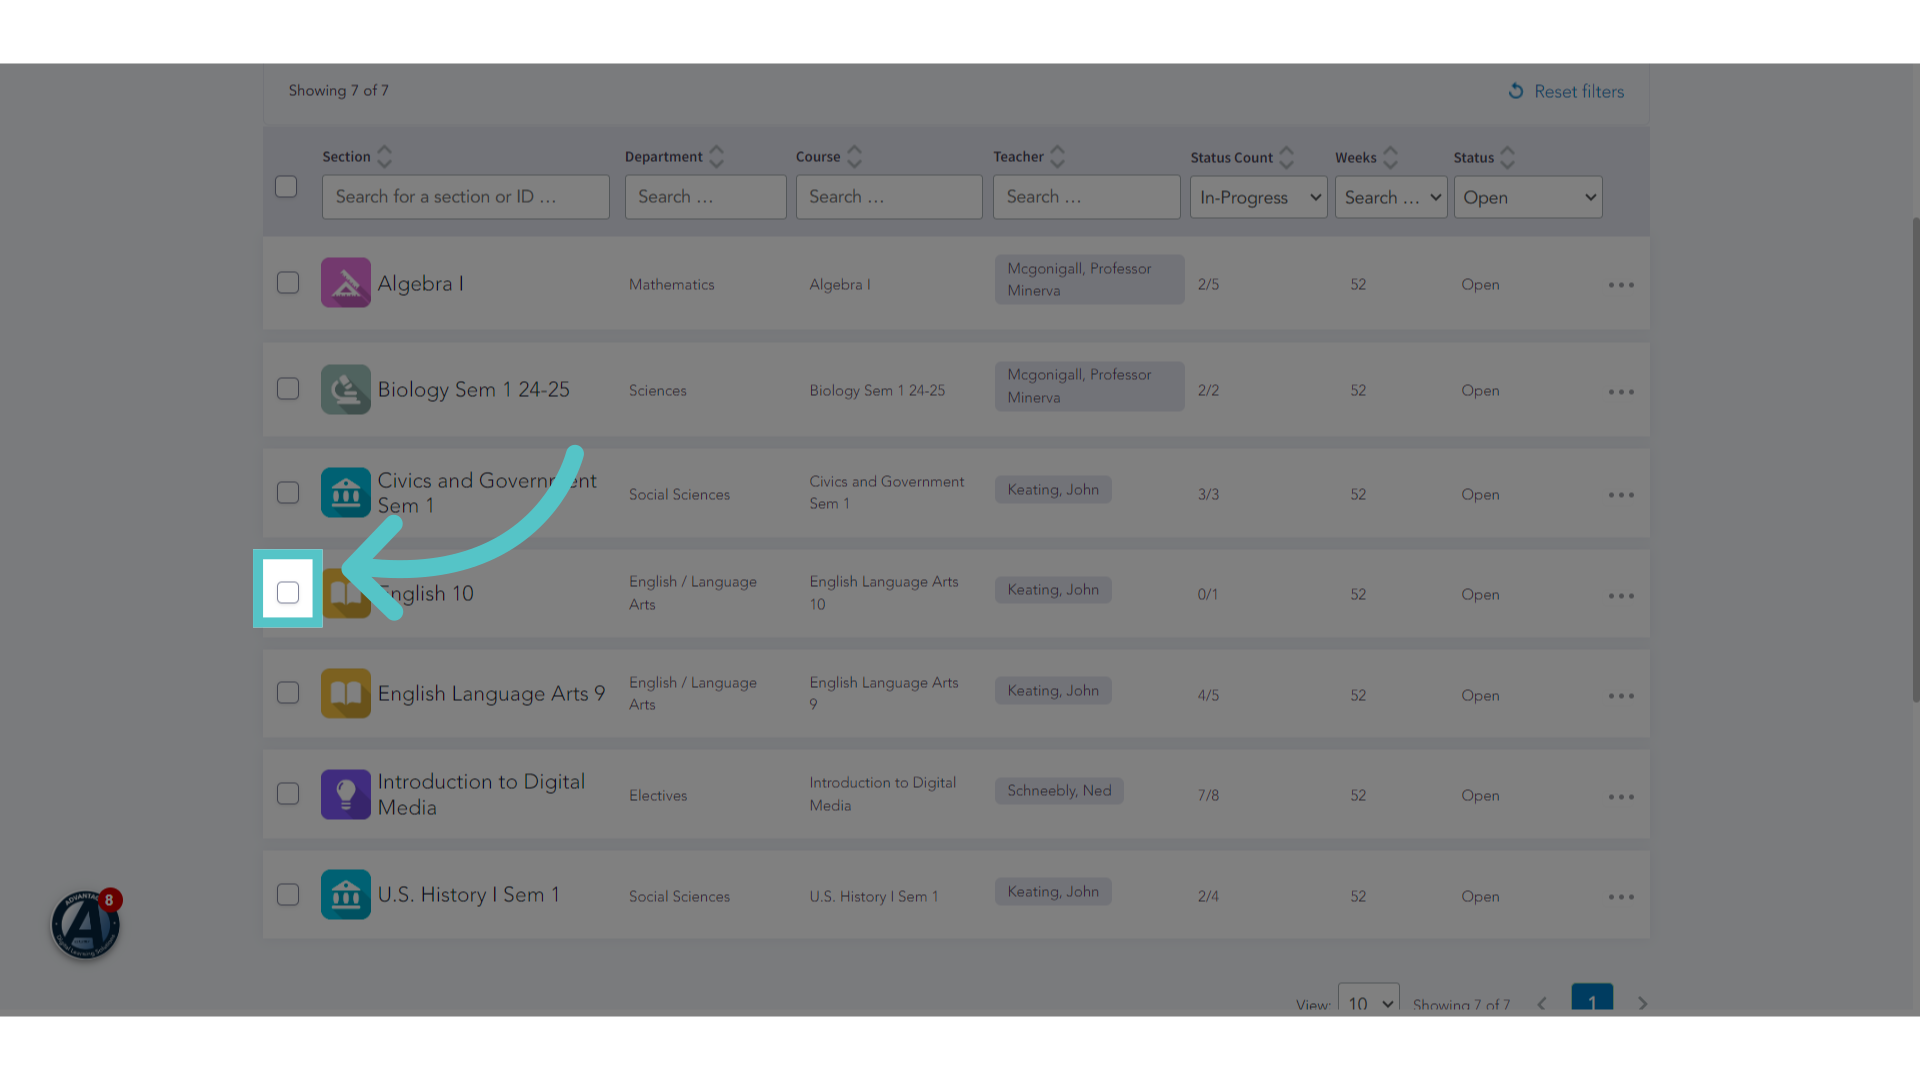
Task: Click the Showing 7 of 7 header text
Action: 339,91
